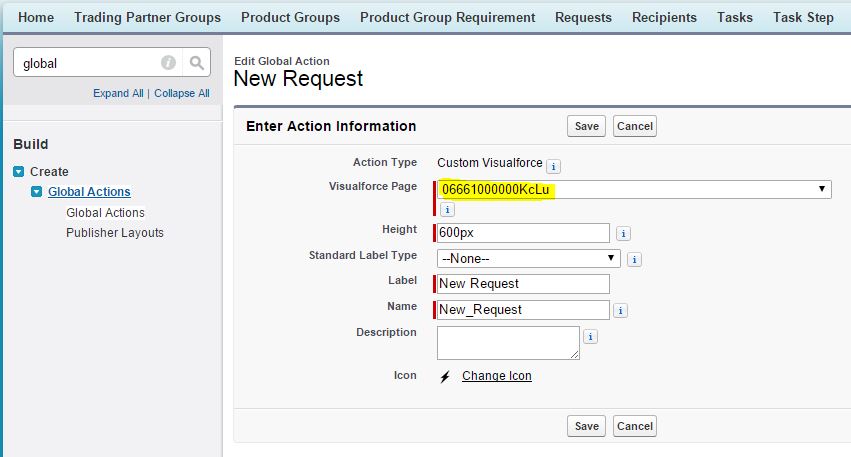The image size is (851, 457).
Task: Switch to the Product Groups tab
Action: coord(290,17)
